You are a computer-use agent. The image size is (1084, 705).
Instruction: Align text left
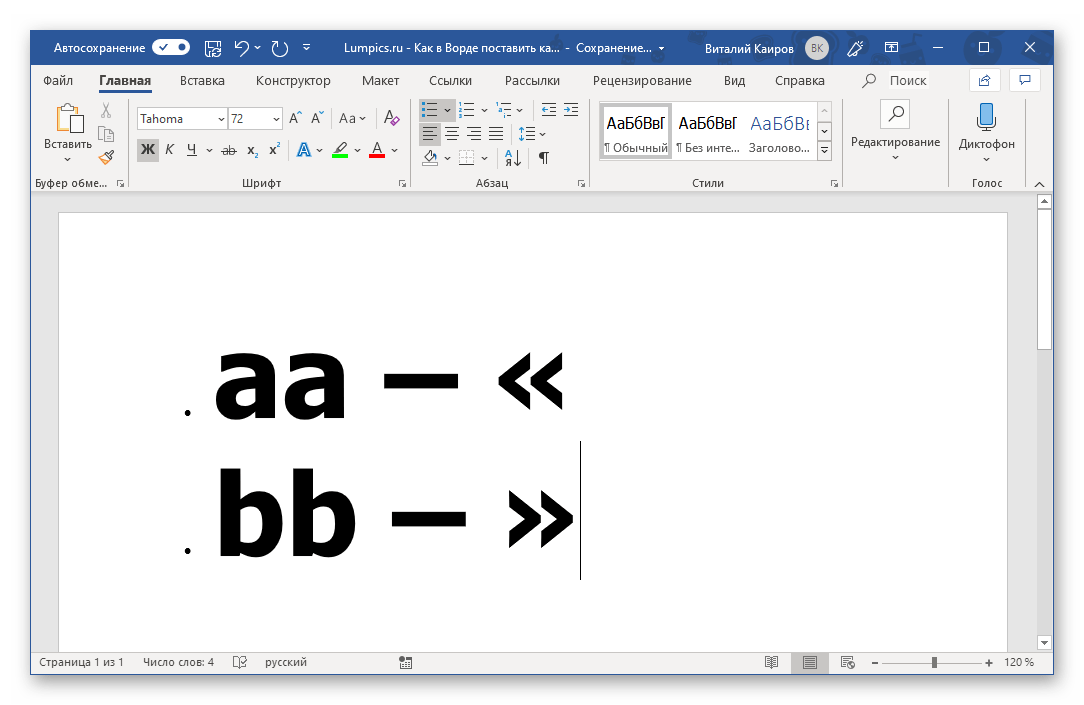coord(429,134)
